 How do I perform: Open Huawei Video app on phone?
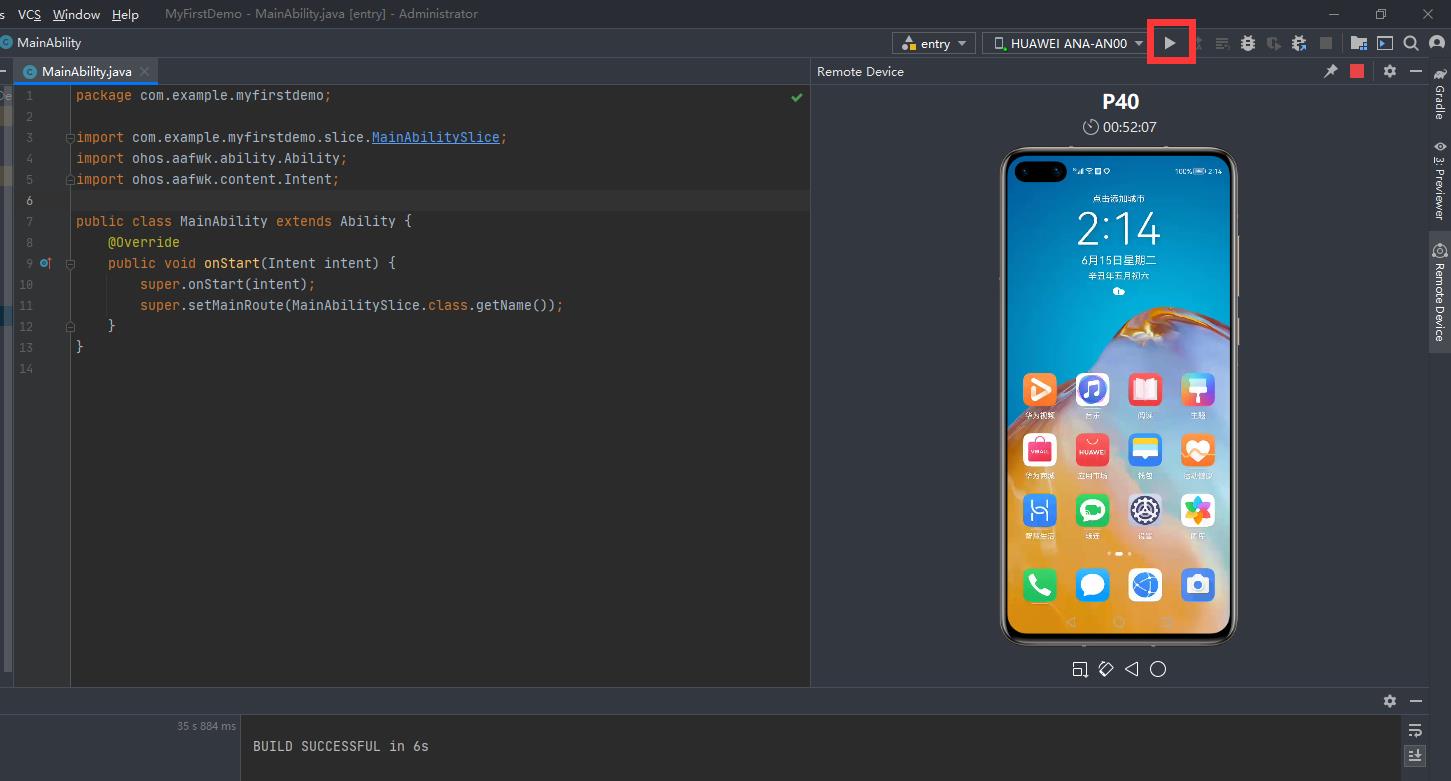click(x=1040, y=390)
